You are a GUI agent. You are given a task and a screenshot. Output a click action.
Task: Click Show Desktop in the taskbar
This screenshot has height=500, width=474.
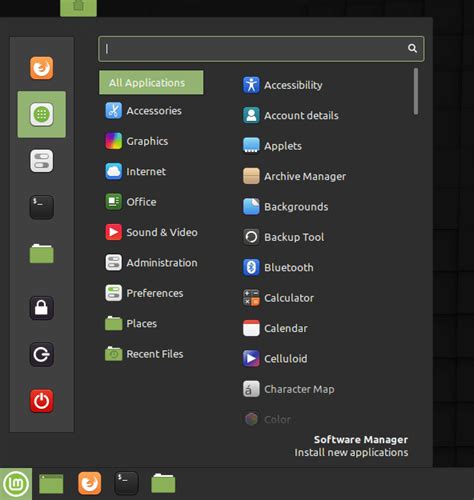tap(51, 484)
